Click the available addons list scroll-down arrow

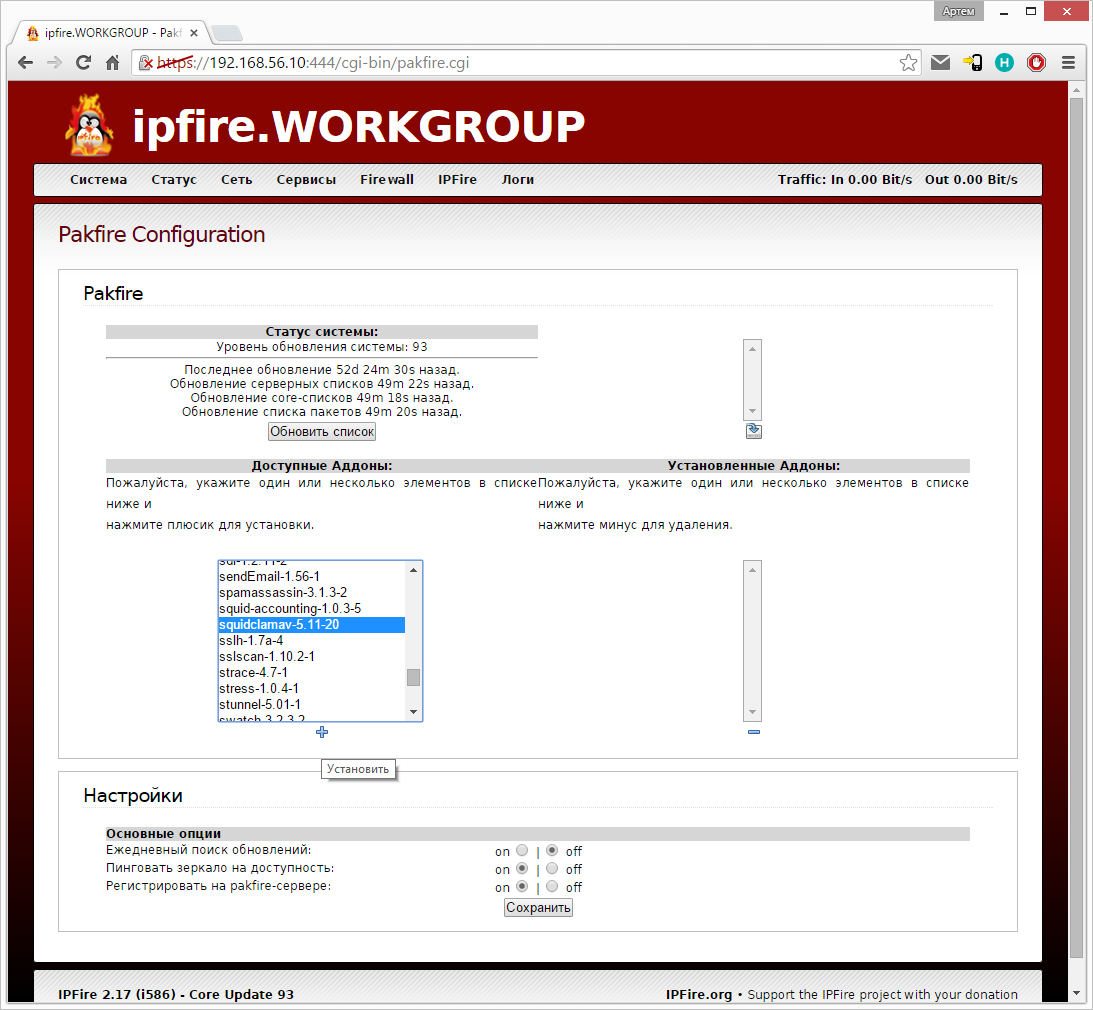tap(413, 712)
